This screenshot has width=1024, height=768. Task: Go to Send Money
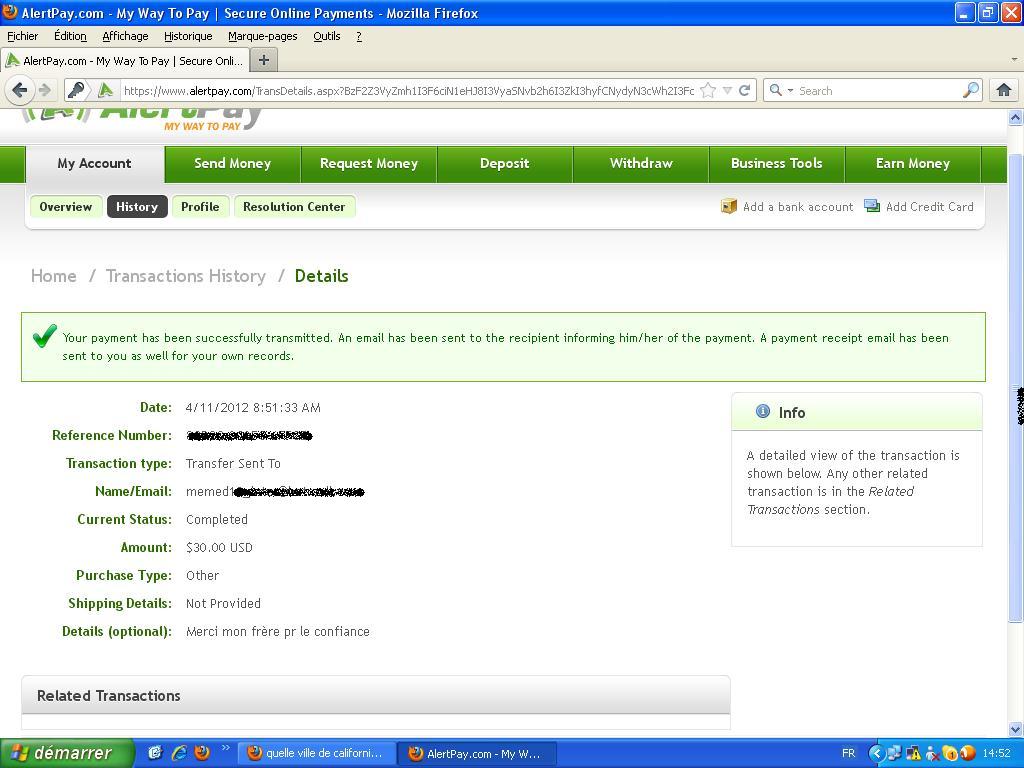pyautogui.click(x=232, y=163)
